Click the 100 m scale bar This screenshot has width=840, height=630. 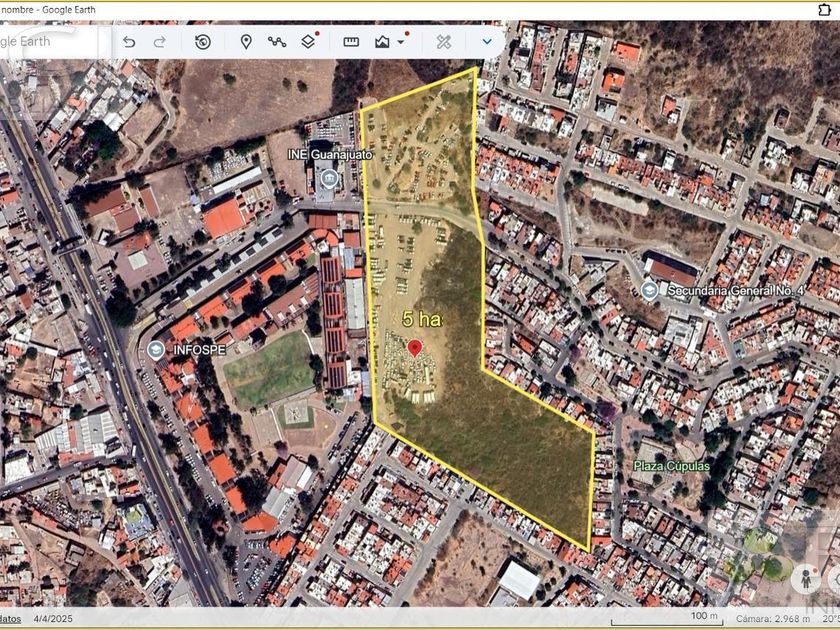point(701,617)
